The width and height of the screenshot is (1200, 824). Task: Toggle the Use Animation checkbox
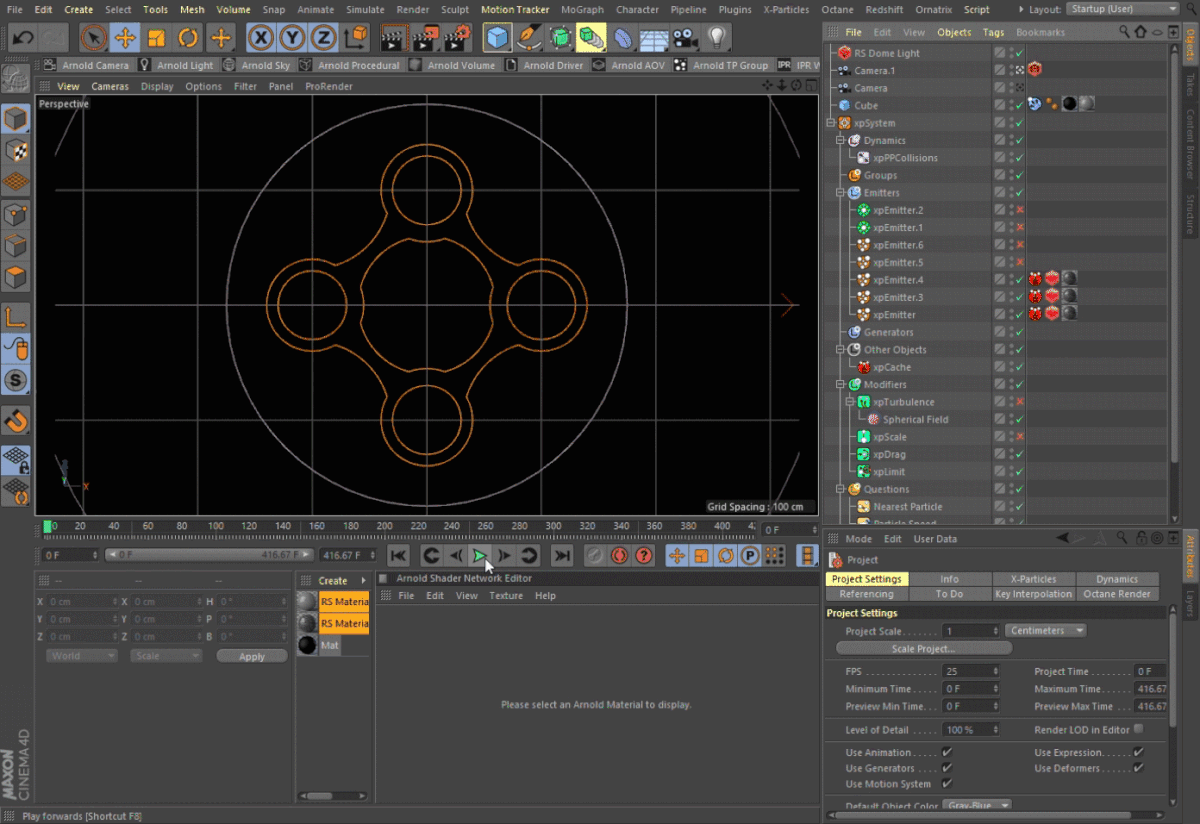coord(947,752)
